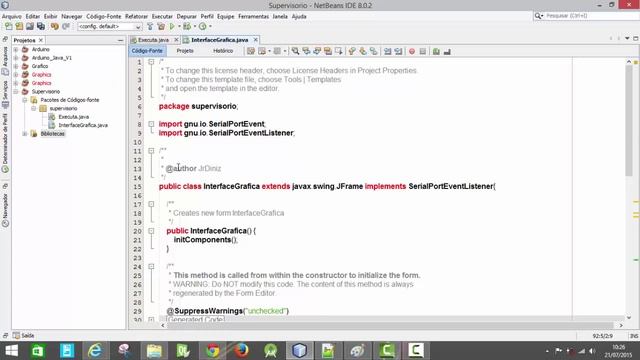The image size is (640, 360).
Task: Collapse Pacotes de Códigos-fonte node
Action: [x=25, y=100]
